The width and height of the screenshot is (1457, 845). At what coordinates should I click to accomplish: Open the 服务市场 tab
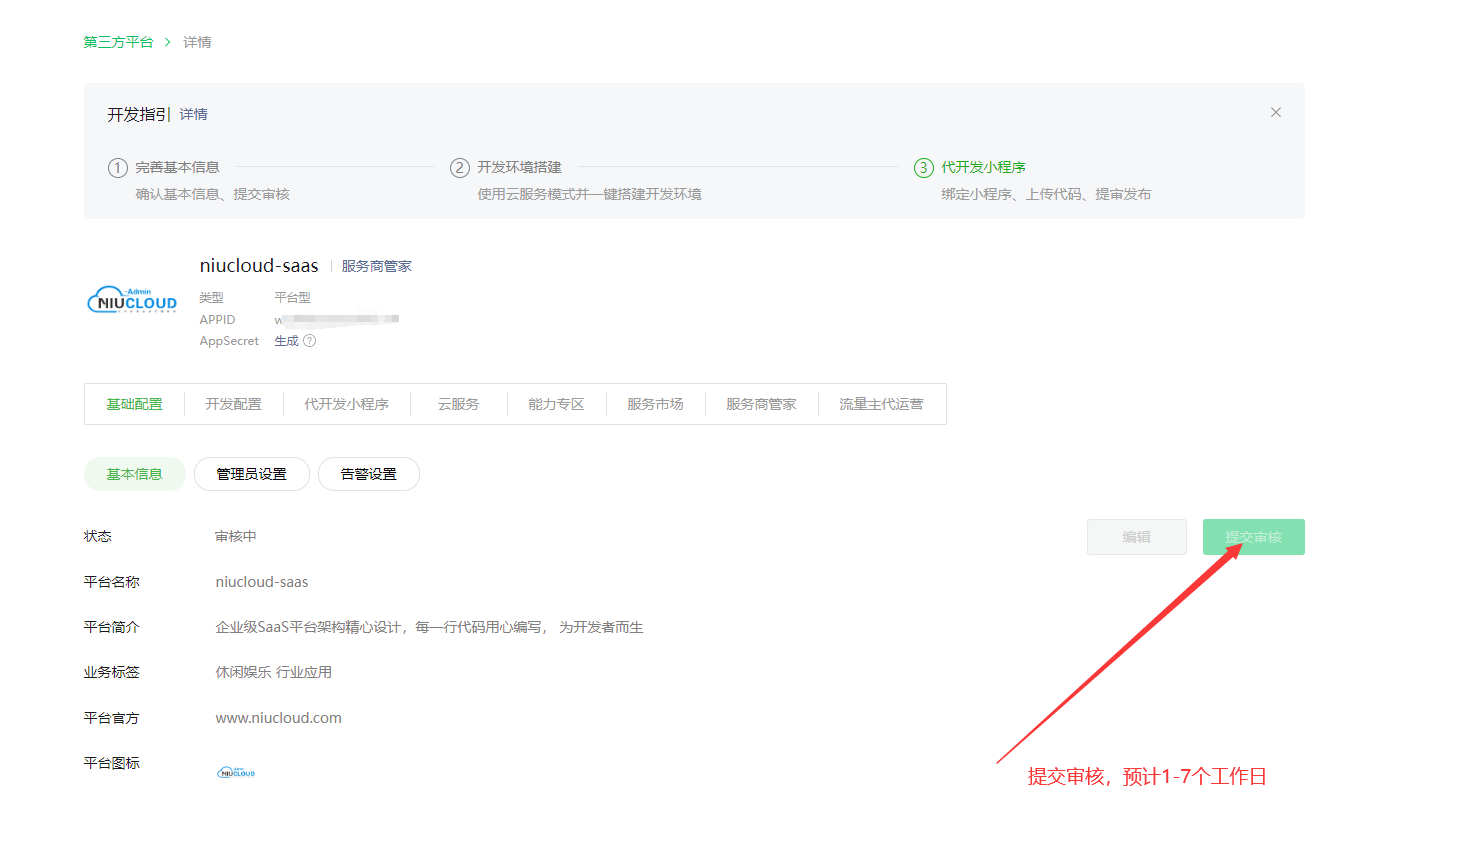655,404
